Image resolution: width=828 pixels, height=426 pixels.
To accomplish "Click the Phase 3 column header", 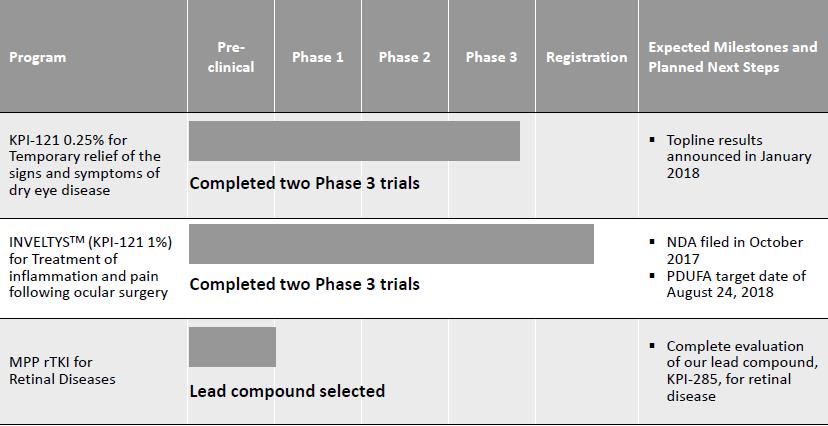I will coord(491,57).
